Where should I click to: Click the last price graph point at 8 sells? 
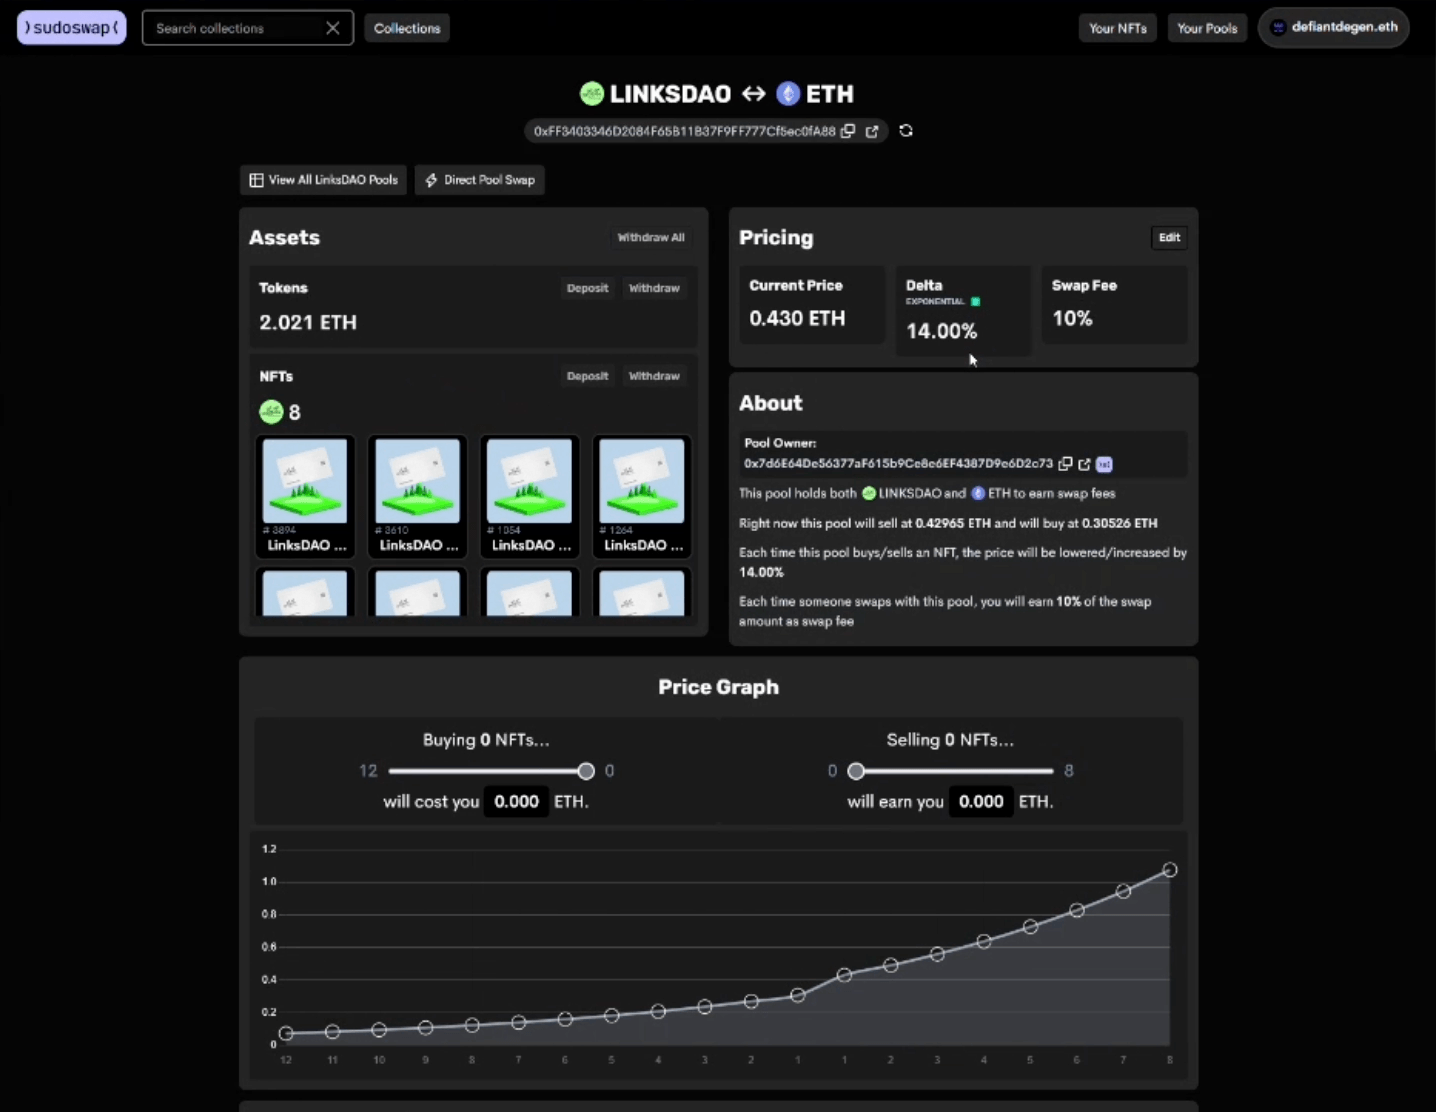1170,870
